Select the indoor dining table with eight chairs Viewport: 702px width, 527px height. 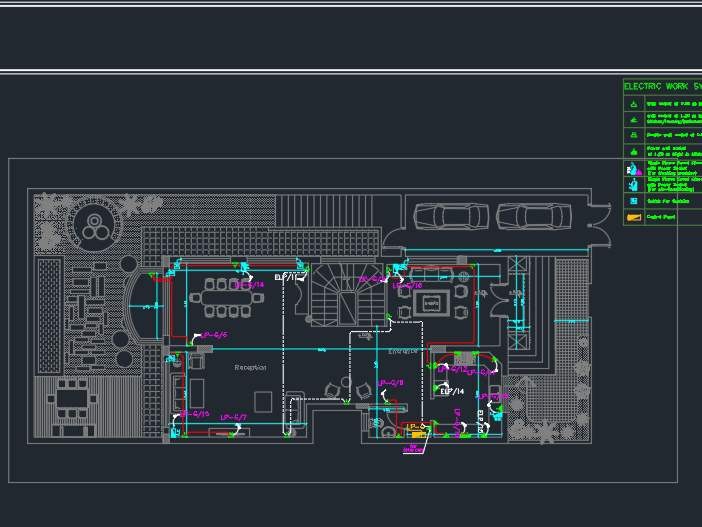pos(227,298)
